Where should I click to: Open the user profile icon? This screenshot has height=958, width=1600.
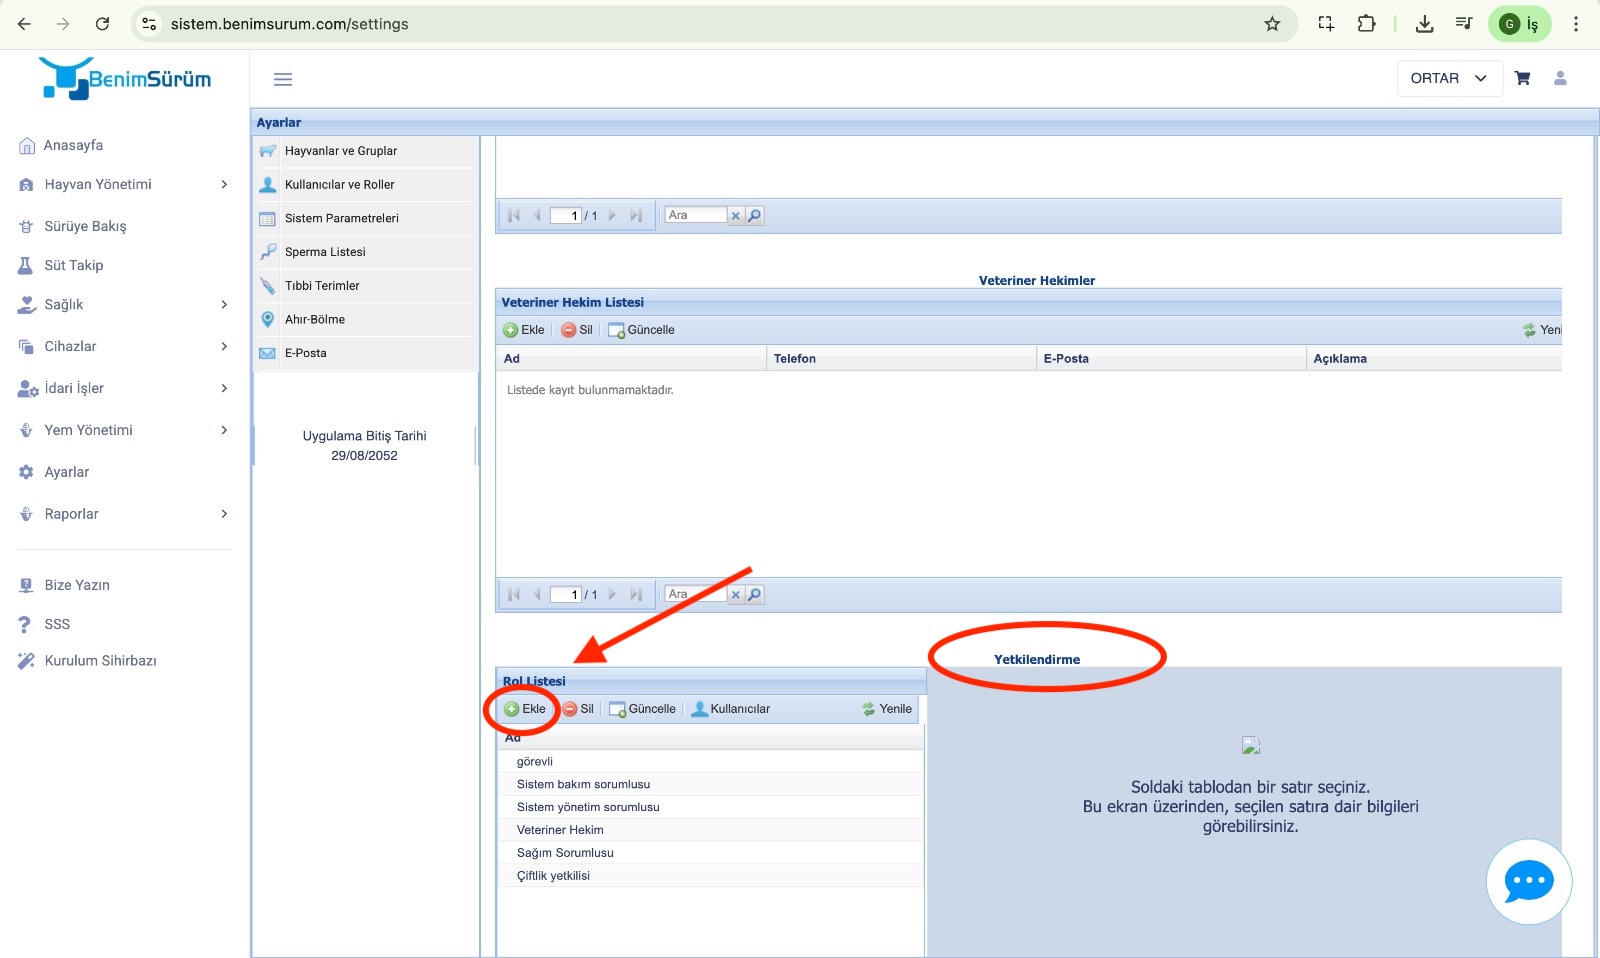1560,78
